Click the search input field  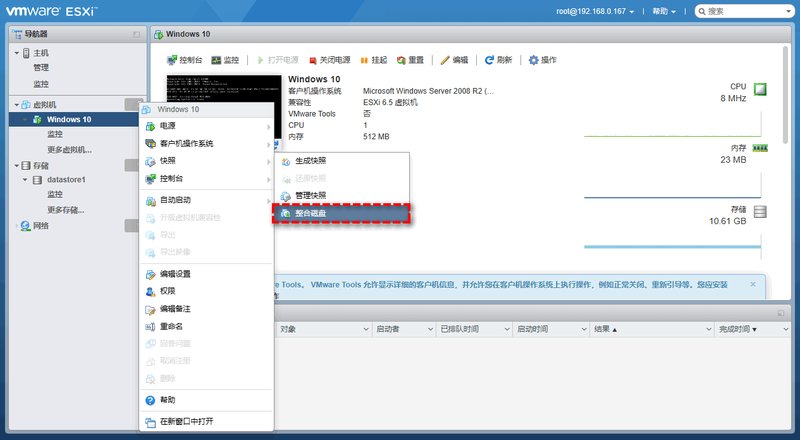[x=745, y=11]
